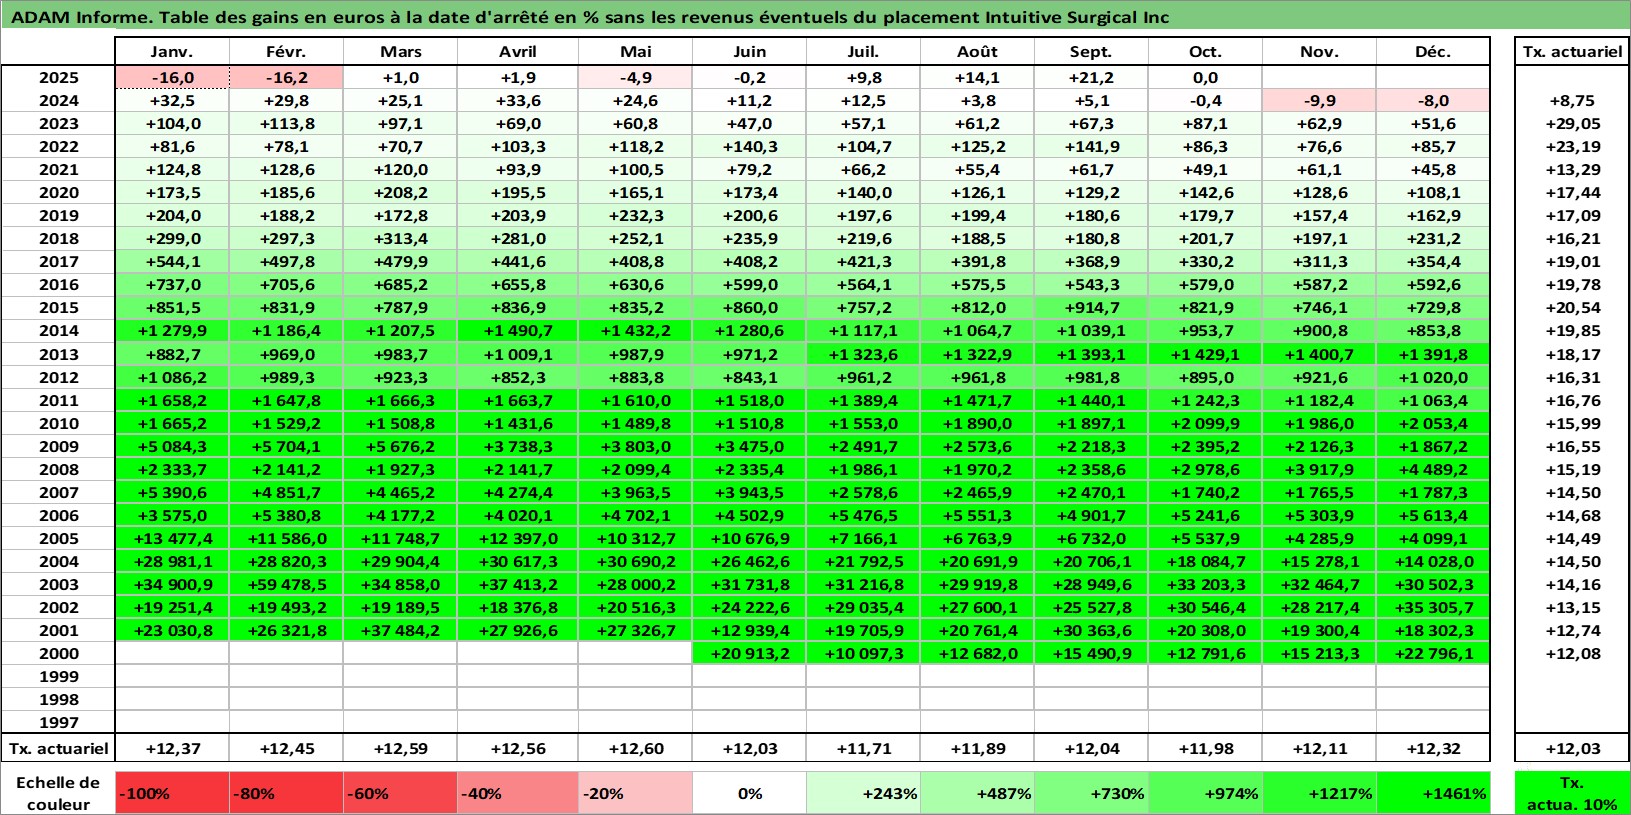Select the -60% color scale swatch

click(400, 793)
